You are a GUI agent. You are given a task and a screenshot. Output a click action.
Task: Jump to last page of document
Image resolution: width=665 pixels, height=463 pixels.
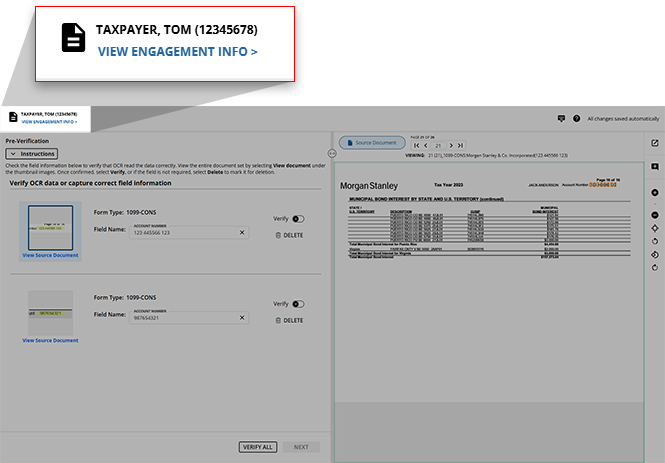[461, 146]
